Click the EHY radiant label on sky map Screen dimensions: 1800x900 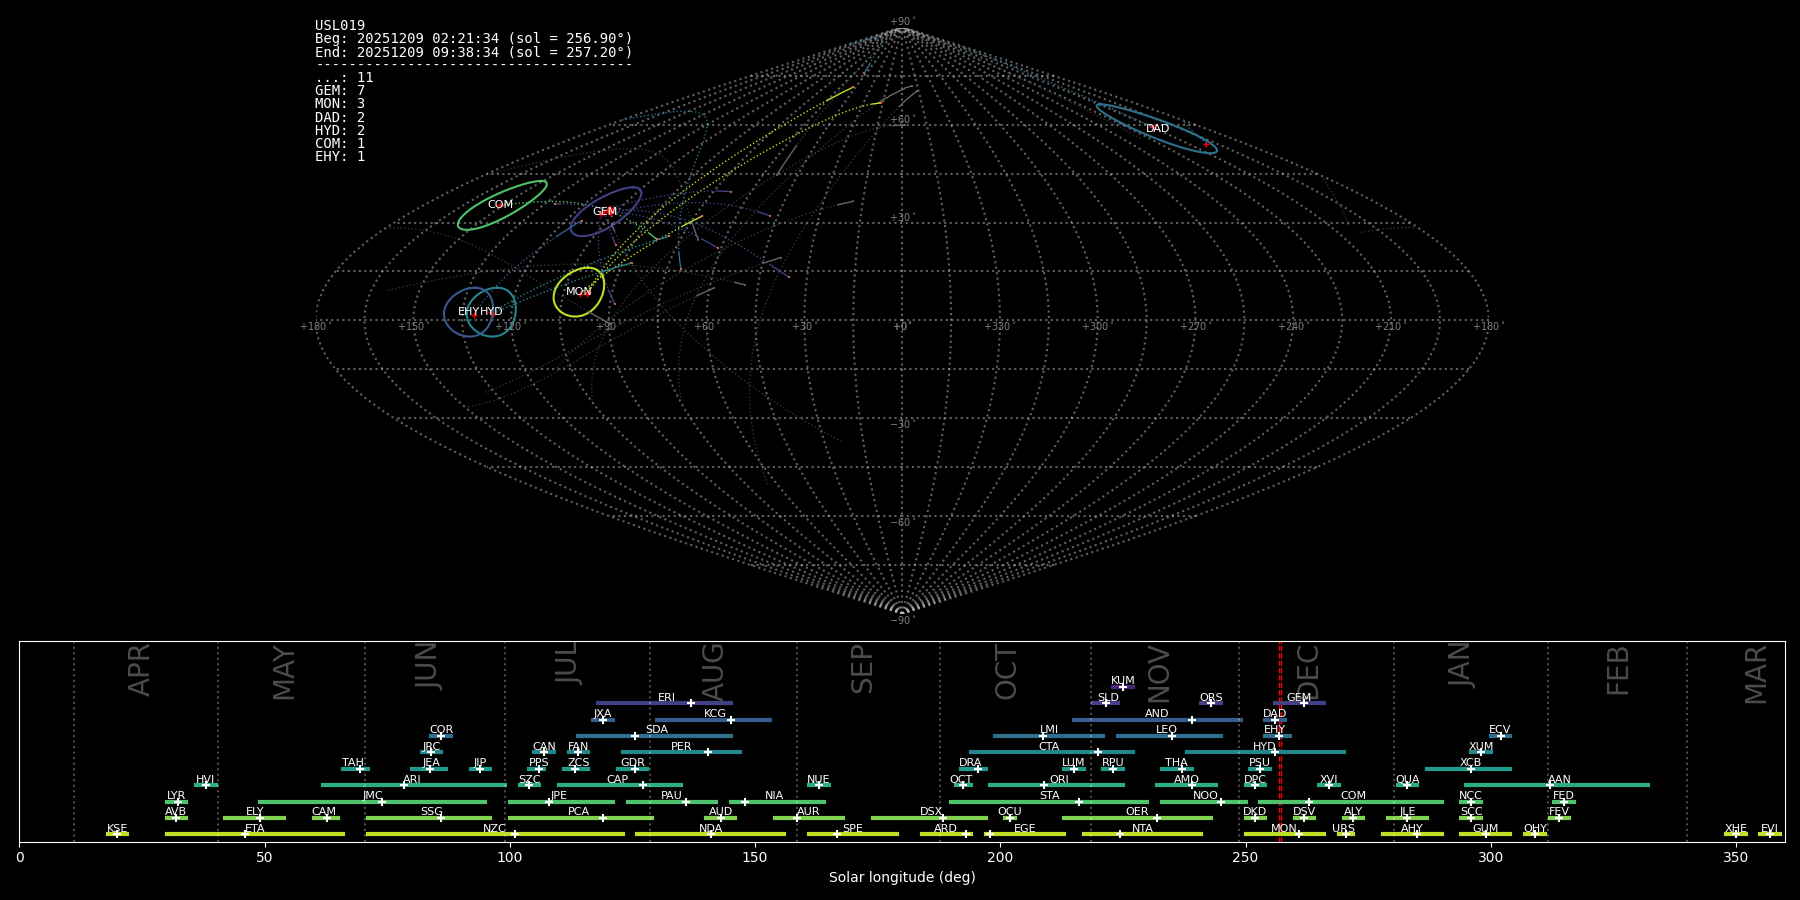[469, 312]
